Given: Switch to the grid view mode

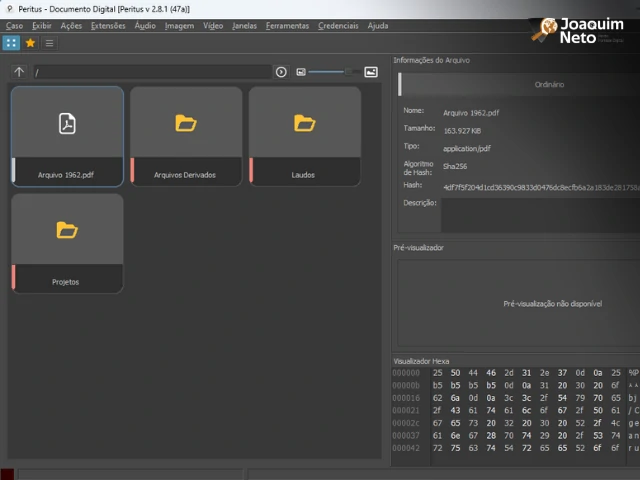Looking at the screenshot, I should pos(11,43).
